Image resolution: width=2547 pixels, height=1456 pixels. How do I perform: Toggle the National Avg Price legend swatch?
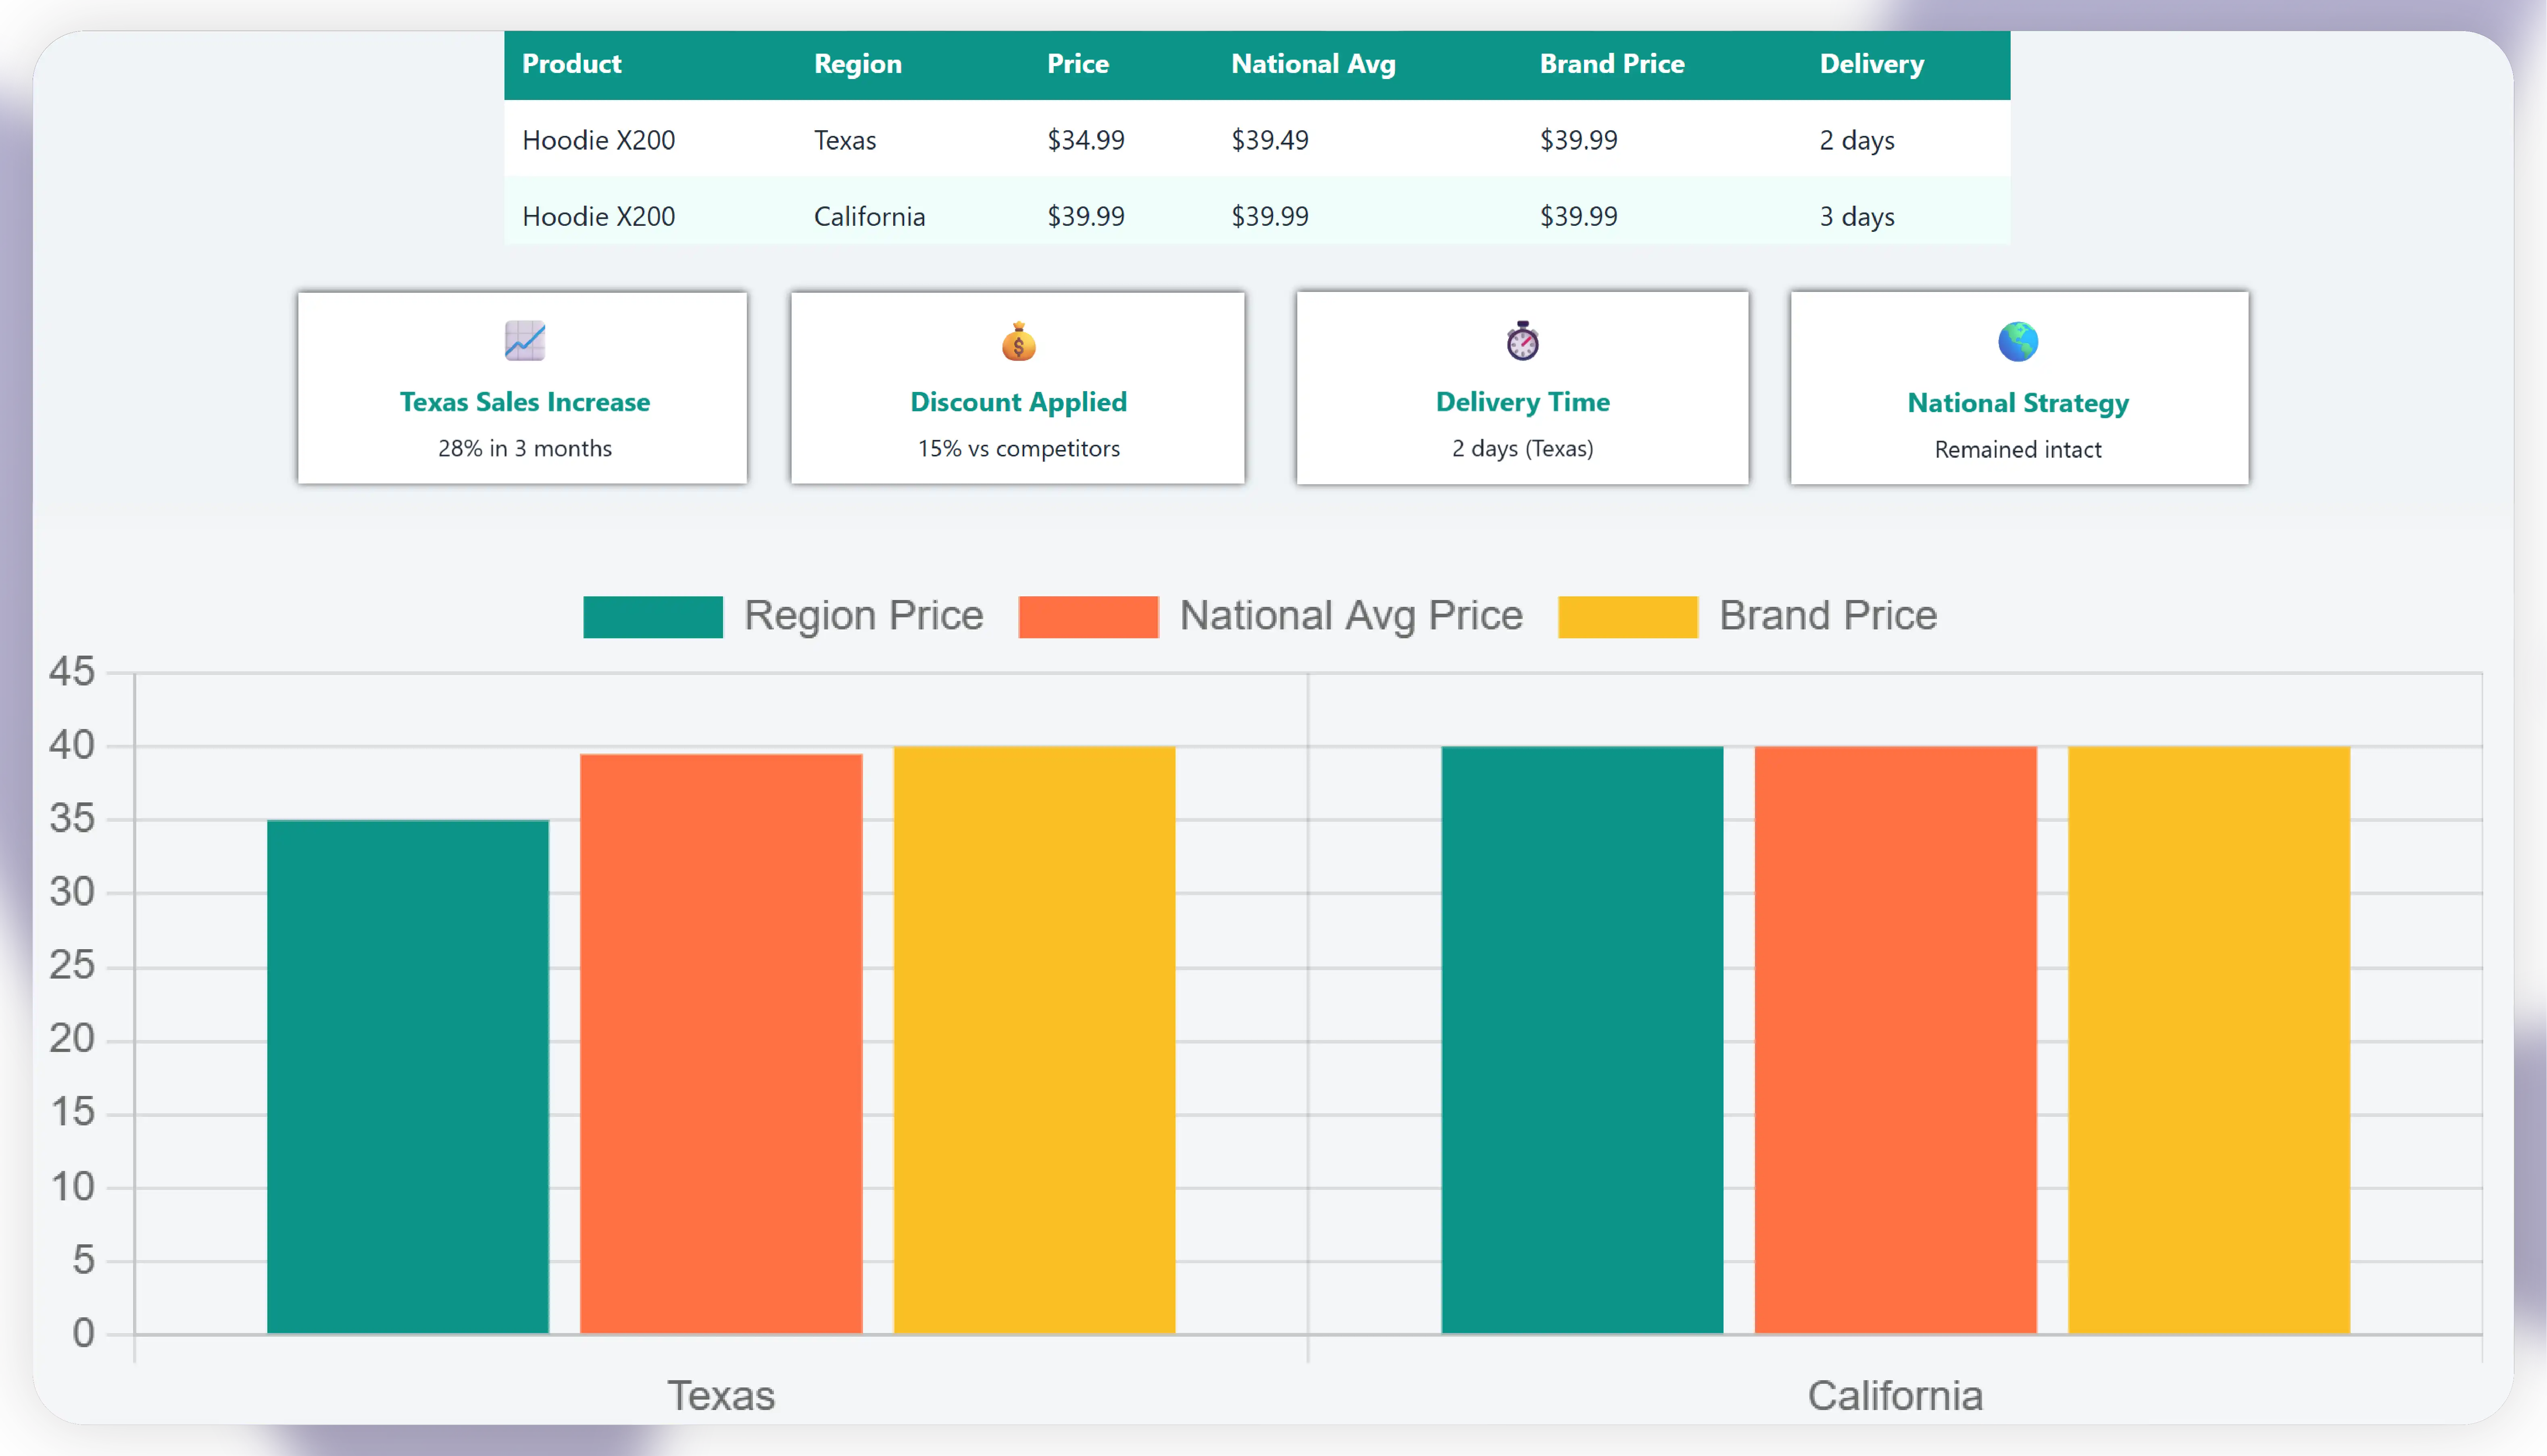coord(1088,616)
